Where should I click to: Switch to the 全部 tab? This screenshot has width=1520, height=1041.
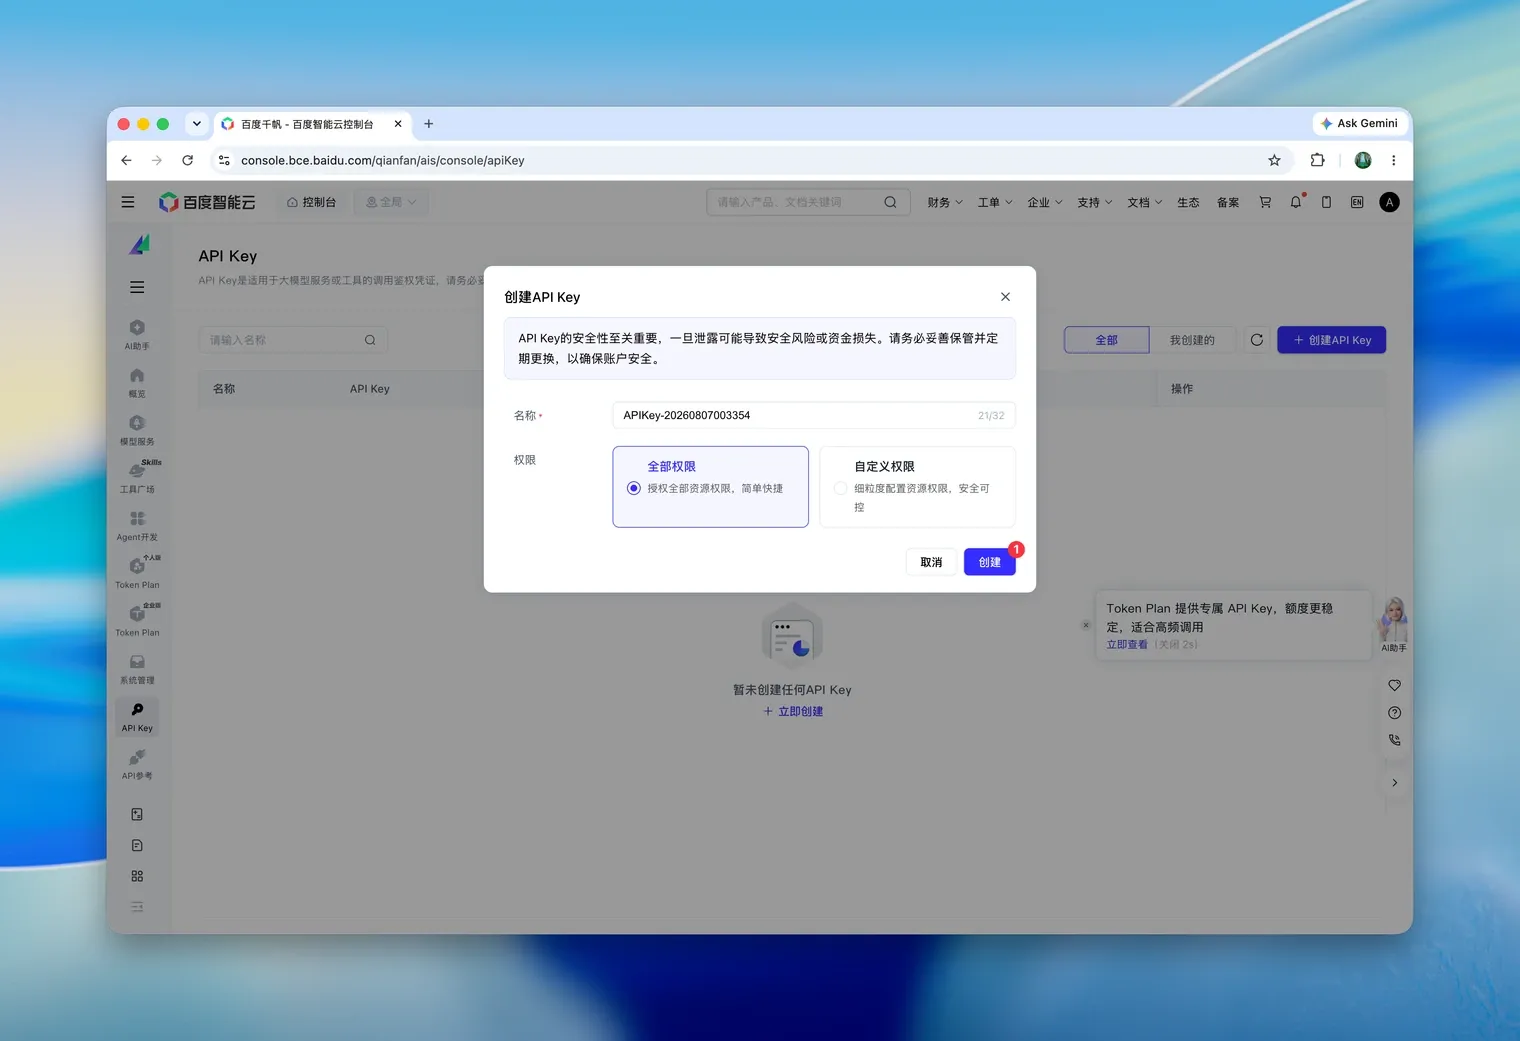[x=1106, y=340]
